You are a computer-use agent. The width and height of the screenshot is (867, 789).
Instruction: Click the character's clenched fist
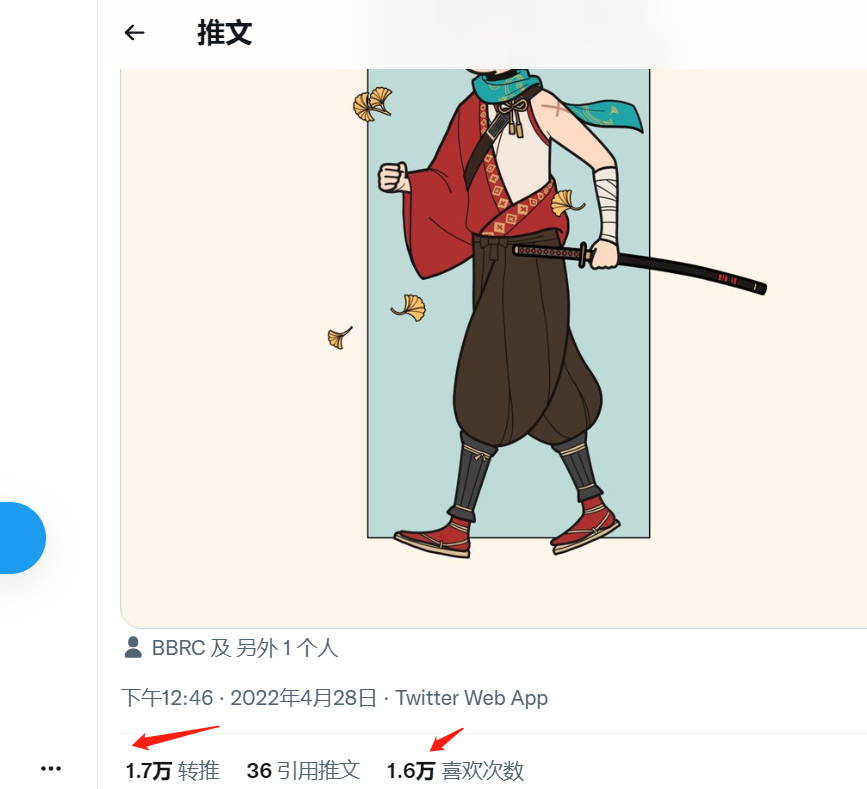[393, 177]
